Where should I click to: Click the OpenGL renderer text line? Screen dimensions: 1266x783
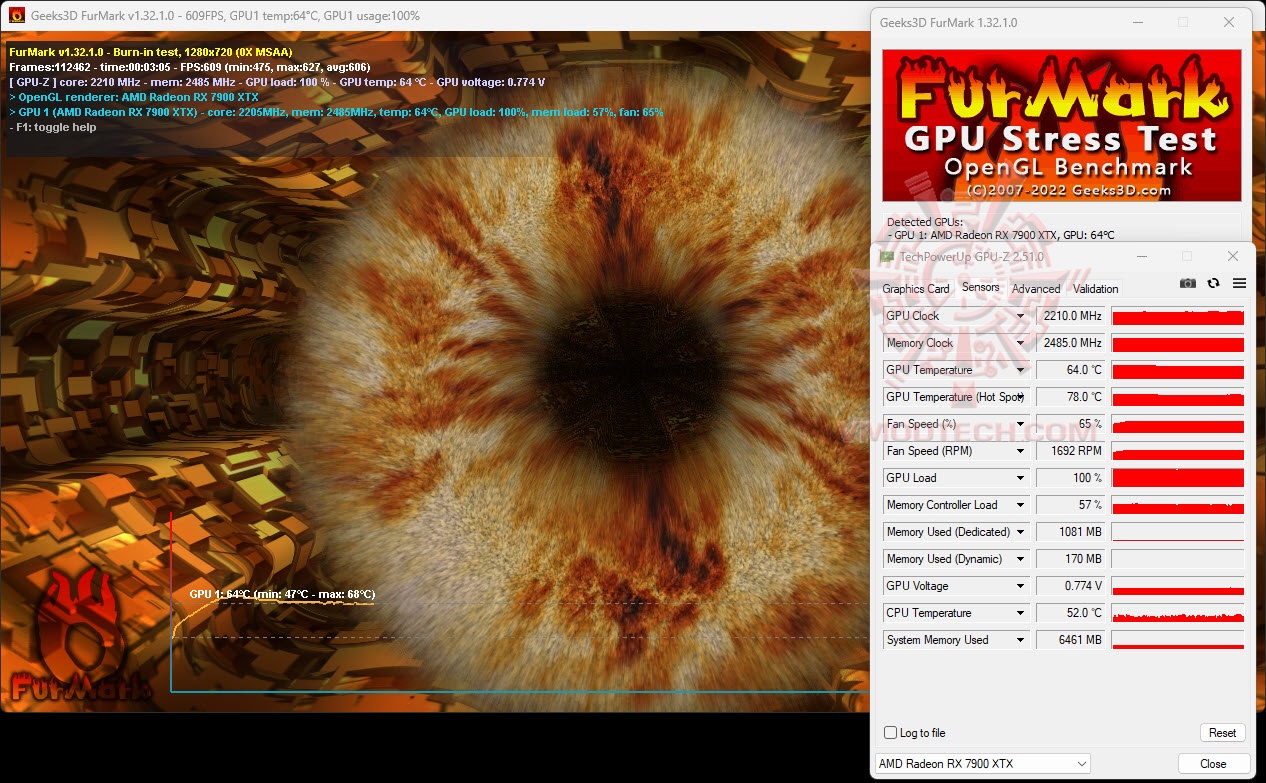[134, 97]
